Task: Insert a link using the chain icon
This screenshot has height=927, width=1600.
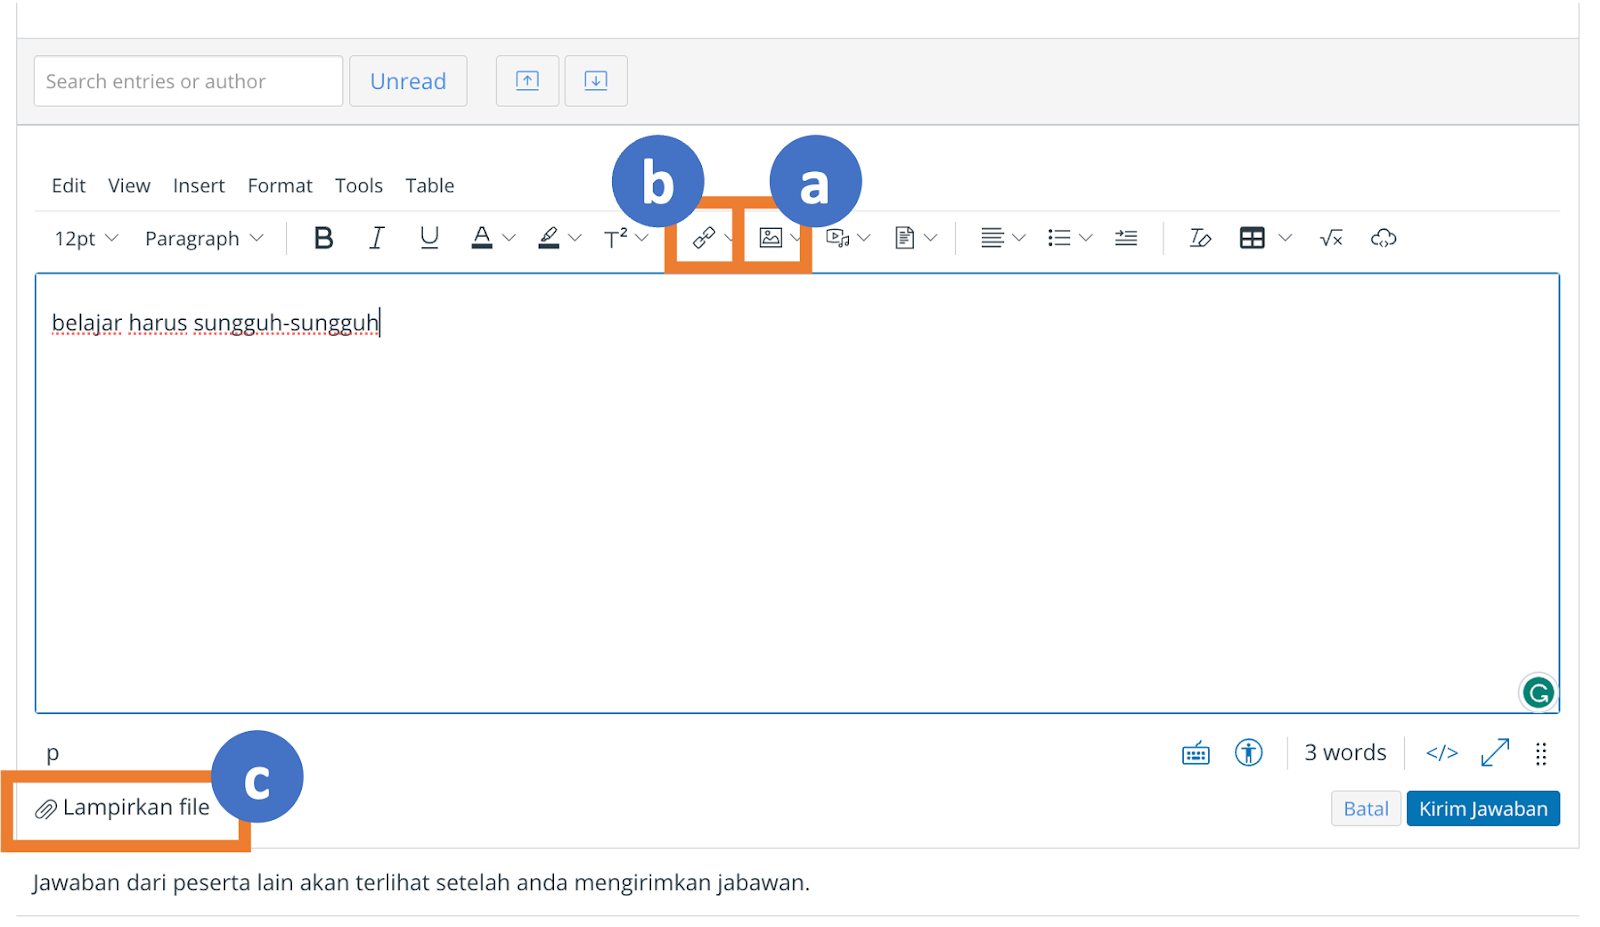Action: [x=704, y=238]
